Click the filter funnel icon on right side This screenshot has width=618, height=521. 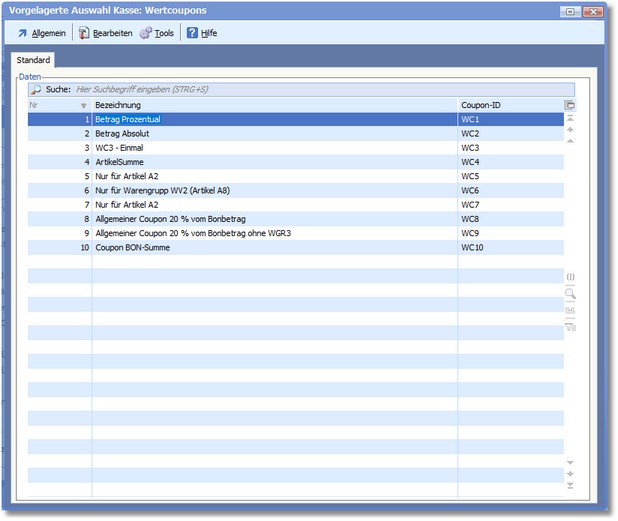pyautogui.click(x=570, y=327)
